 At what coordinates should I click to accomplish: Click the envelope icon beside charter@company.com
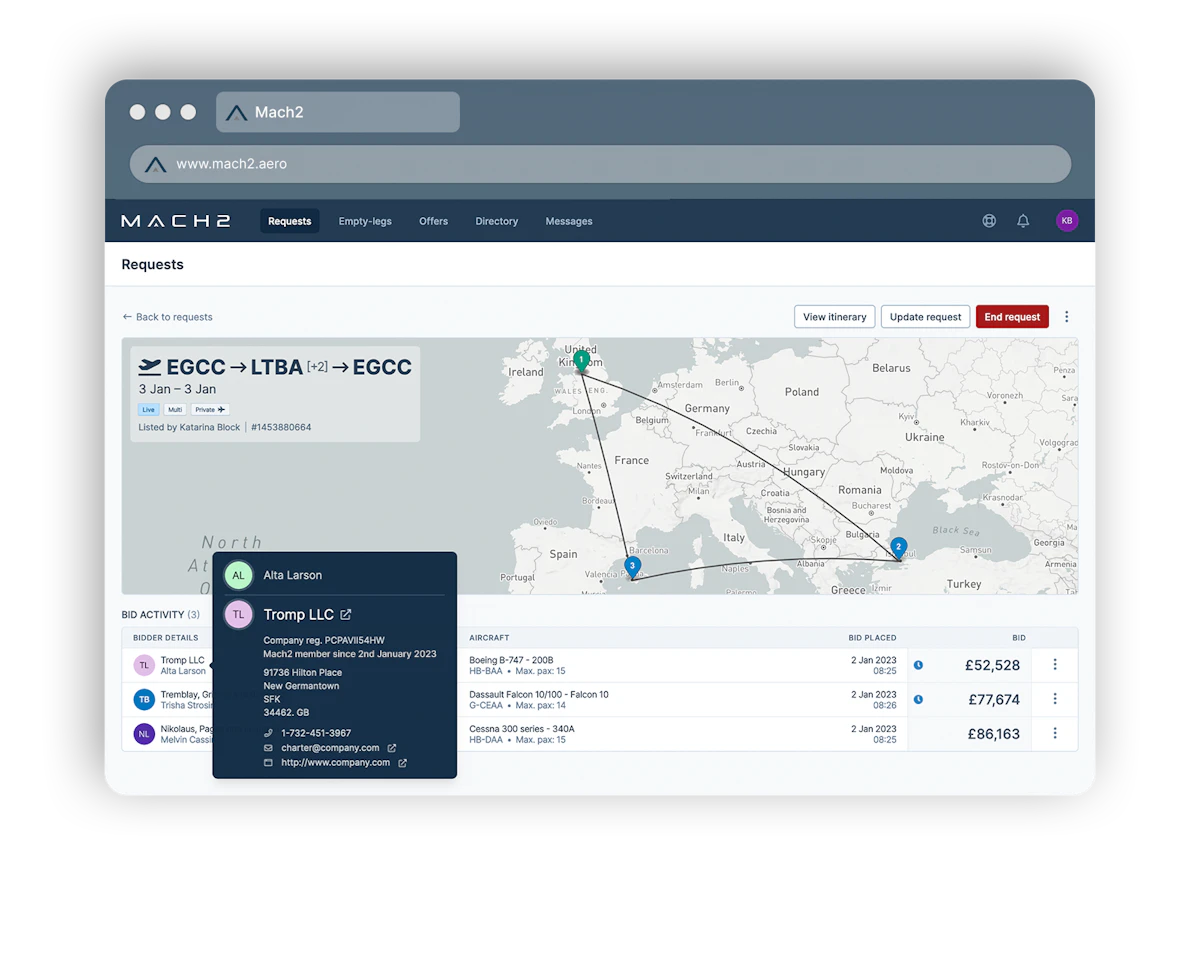pyautogui.click(x=268, y=748)
